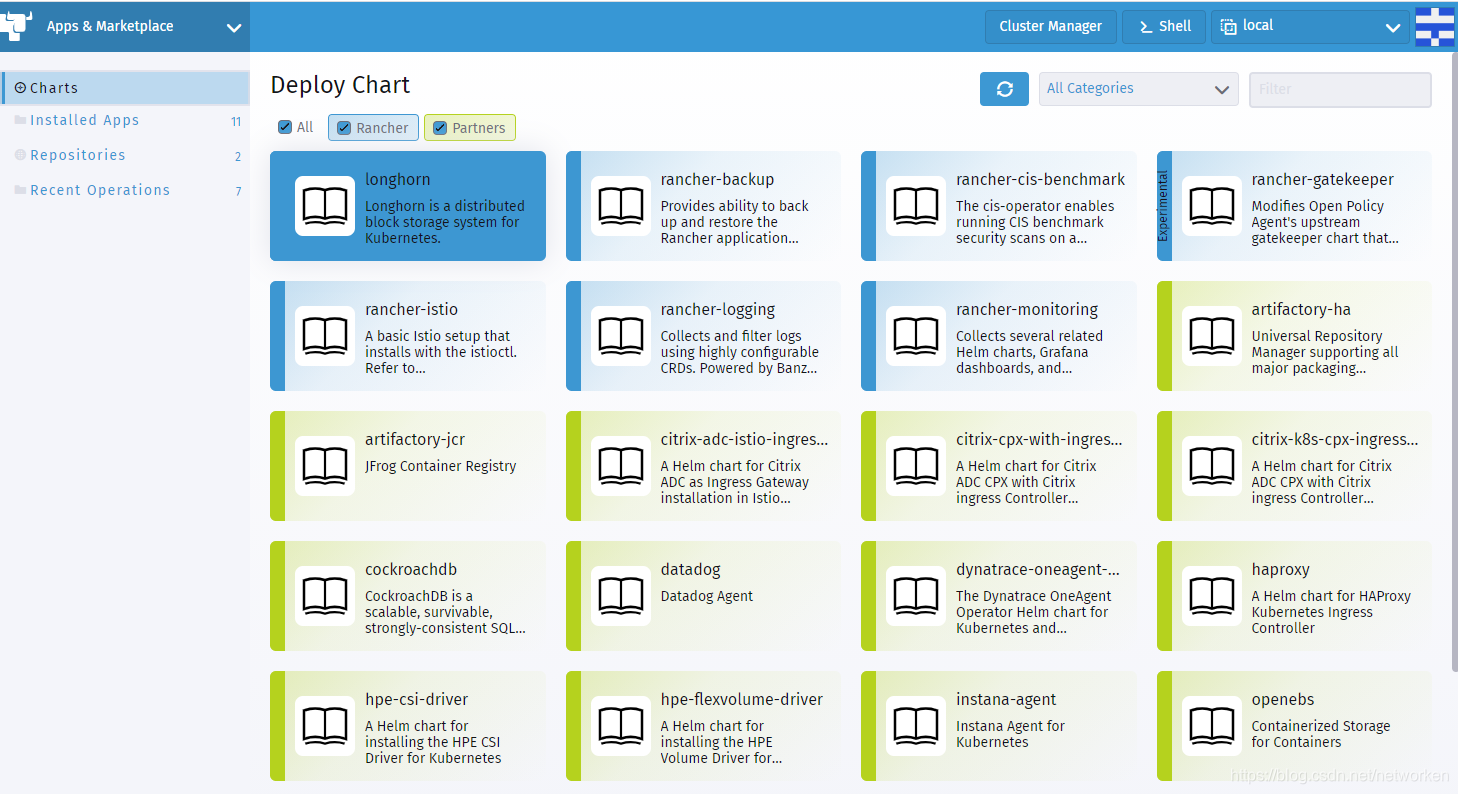Open the datadog book icon

click(x=621, y=596)
